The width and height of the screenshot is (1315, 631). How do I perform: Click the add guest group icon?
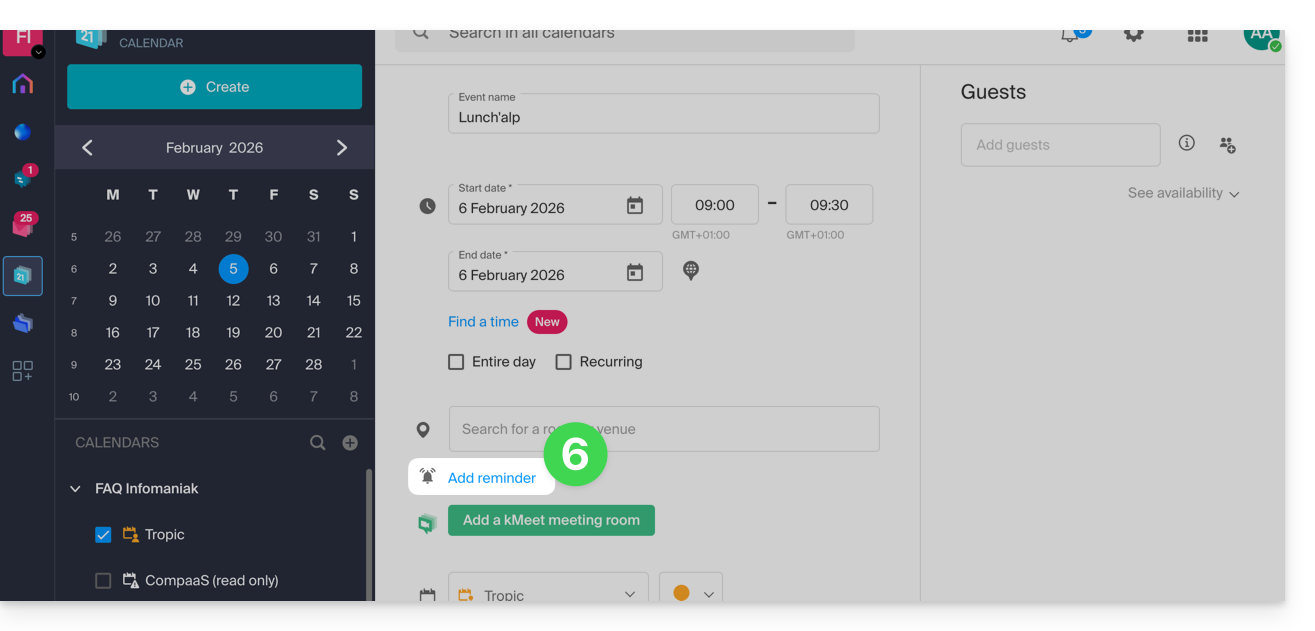tap(1228, 145)
